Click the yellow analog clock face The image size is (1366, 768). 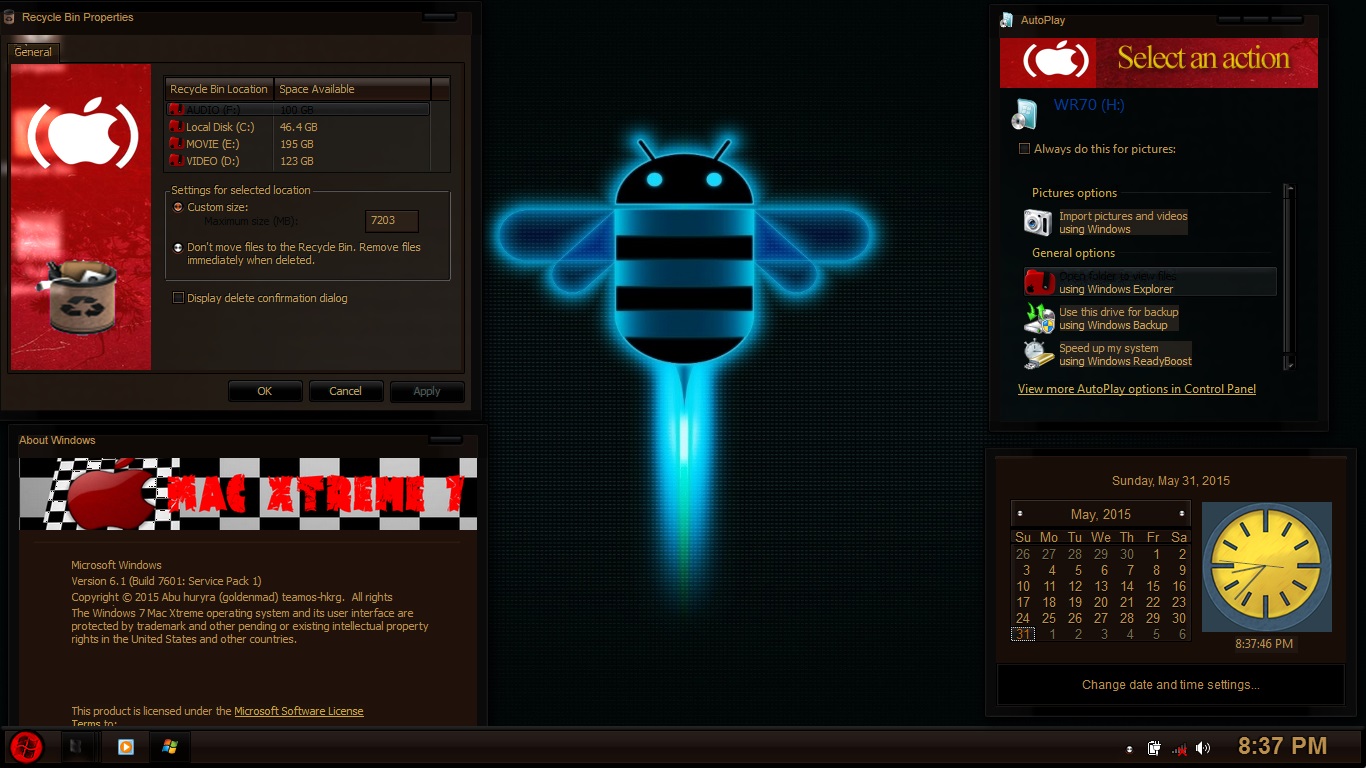pyautogui.click(x=1266, y=567)
